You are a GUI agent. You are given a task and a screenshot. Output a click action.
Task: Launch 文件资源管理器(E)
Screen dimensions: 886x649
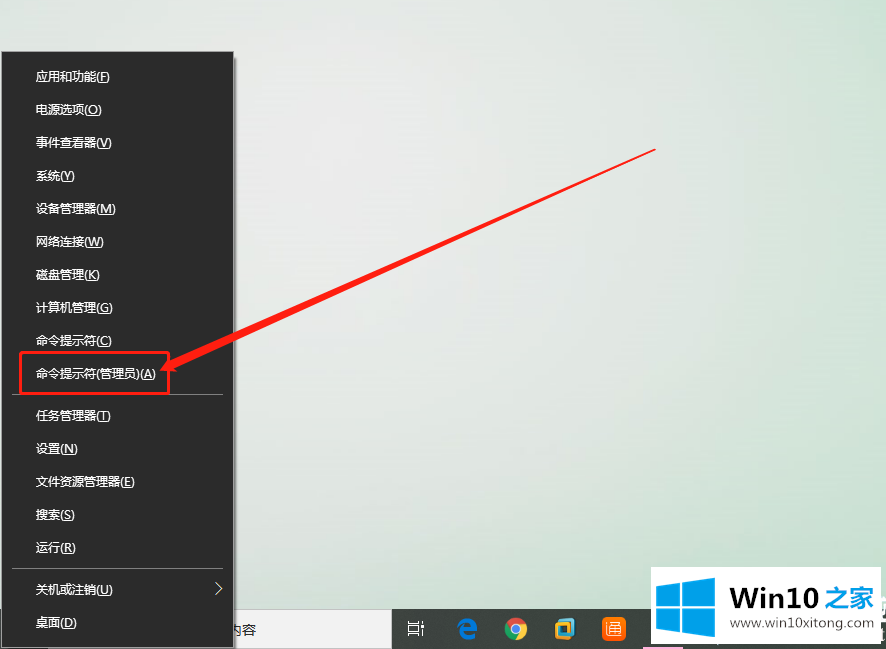coord(118,482)
